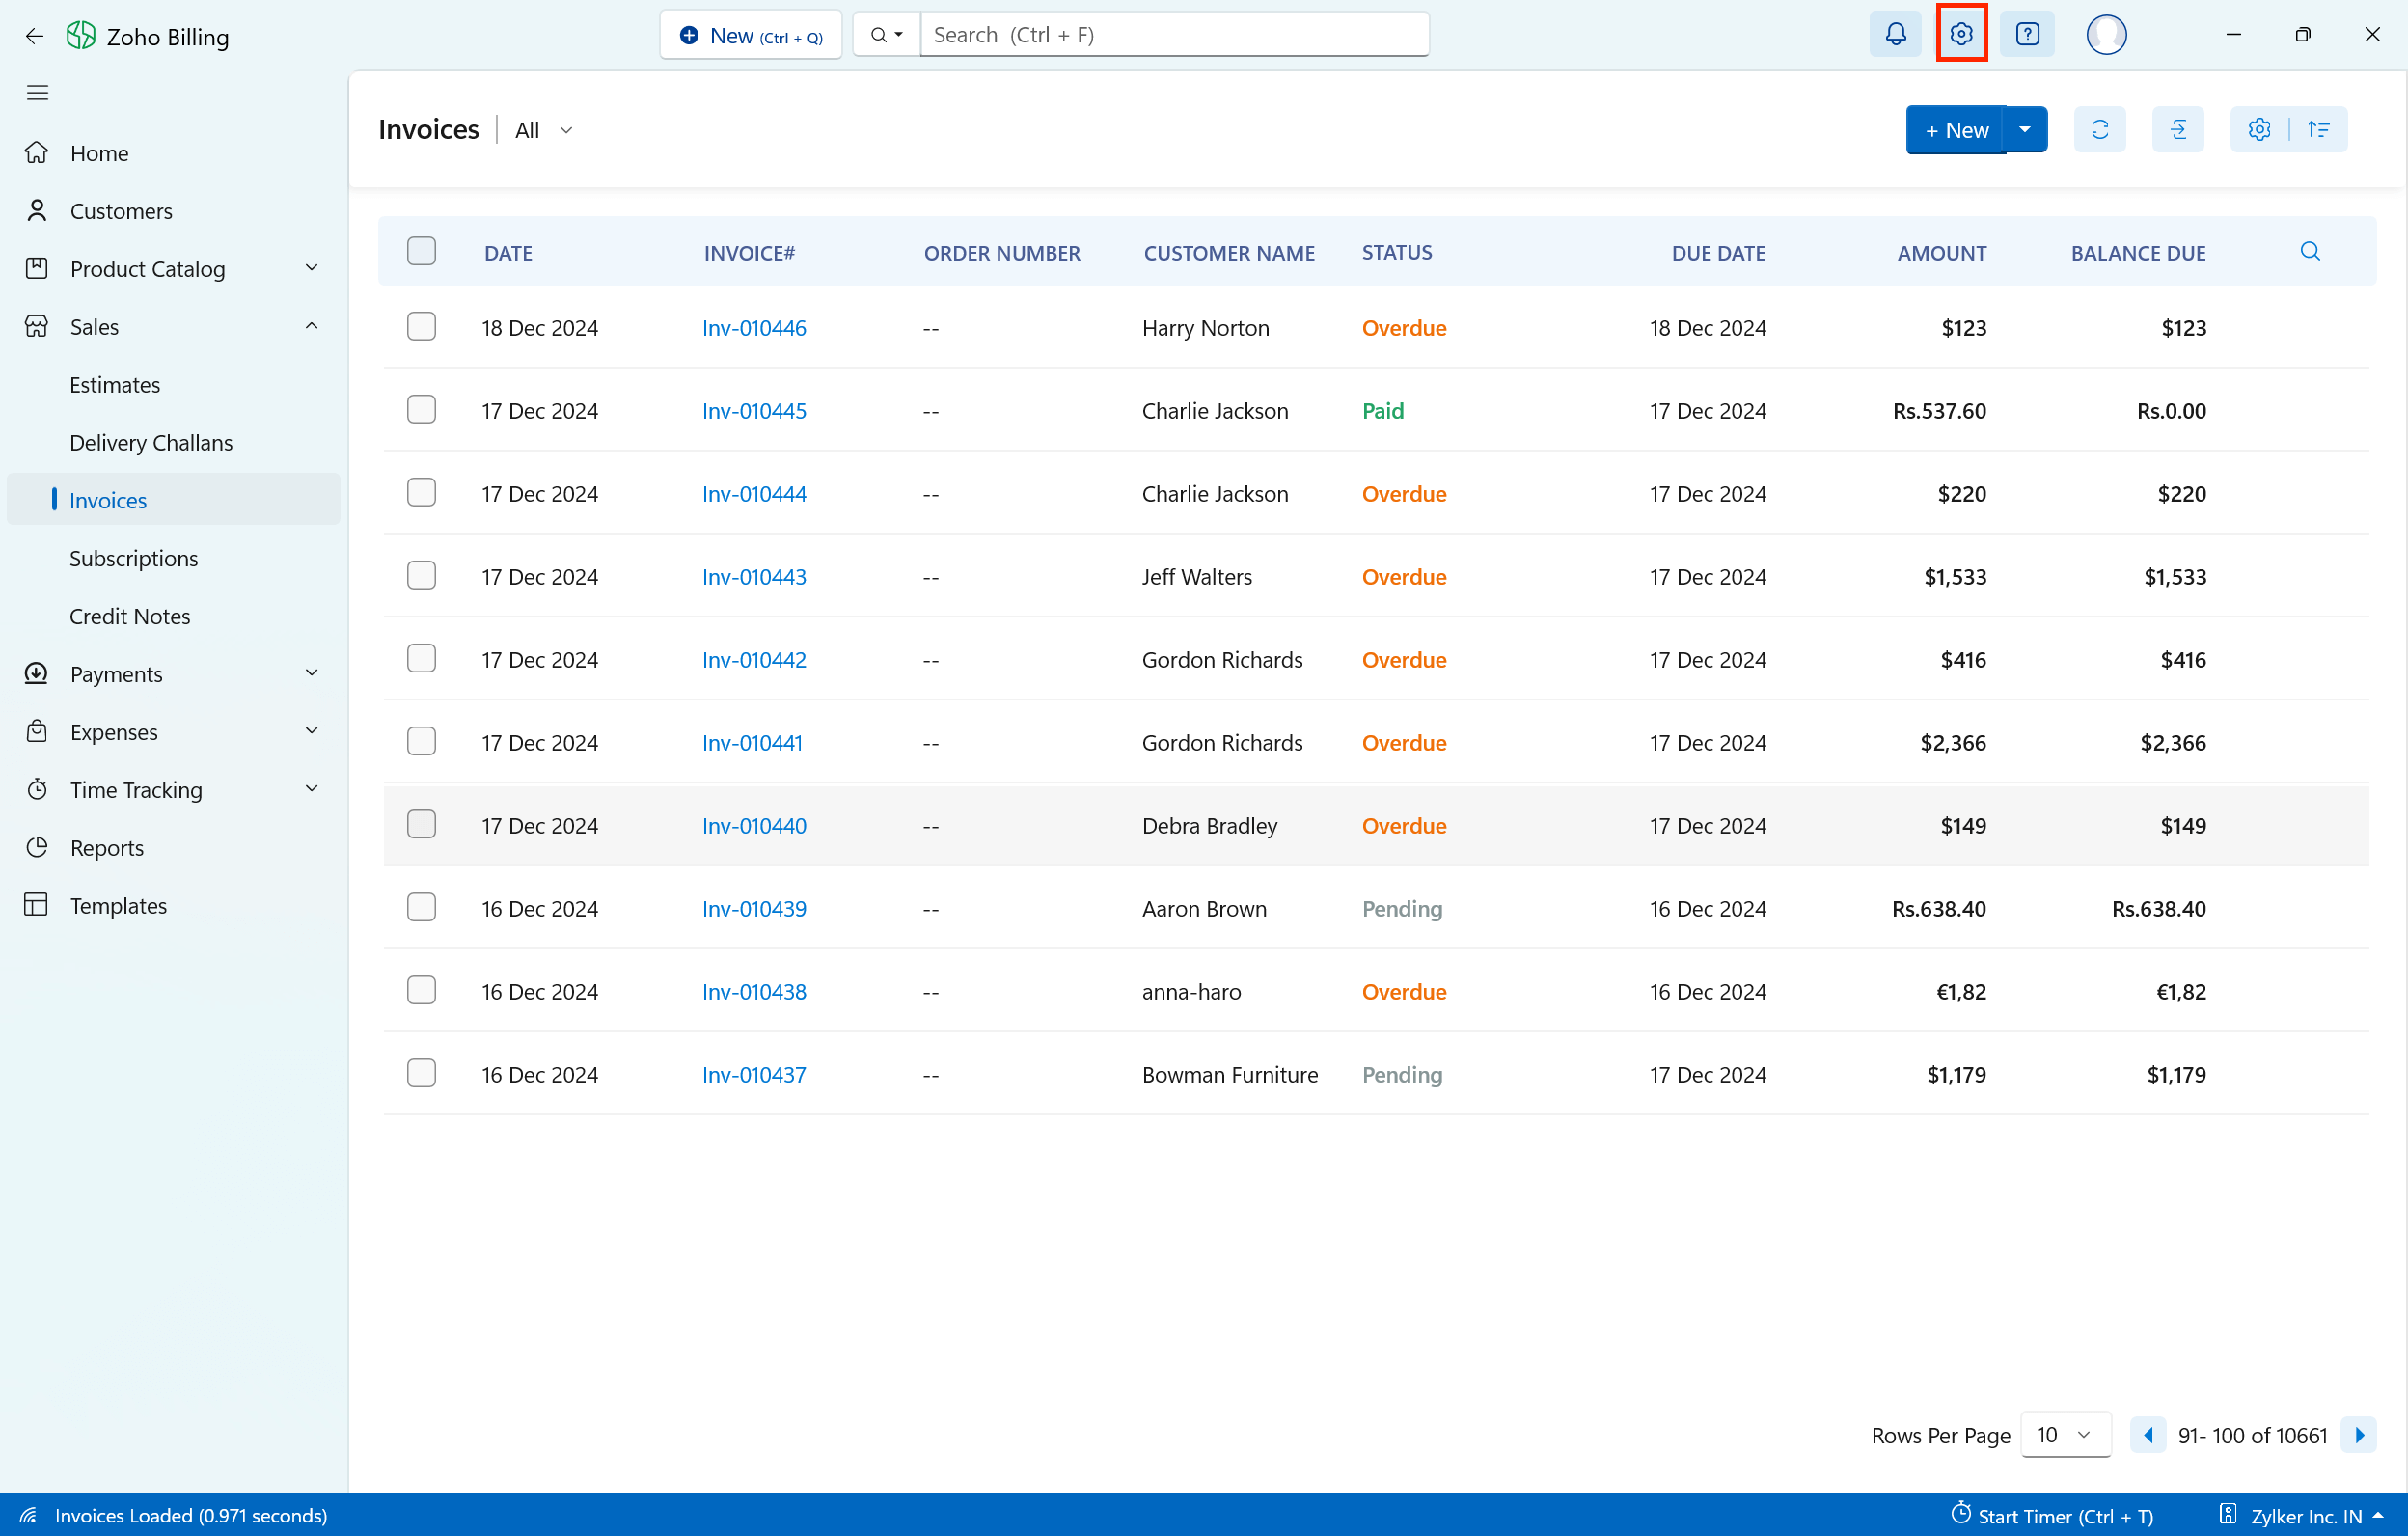Tick the checkbox for Inv-010439
The width and height of the screenshot is (2408, 1536).
tap(421, 908)
